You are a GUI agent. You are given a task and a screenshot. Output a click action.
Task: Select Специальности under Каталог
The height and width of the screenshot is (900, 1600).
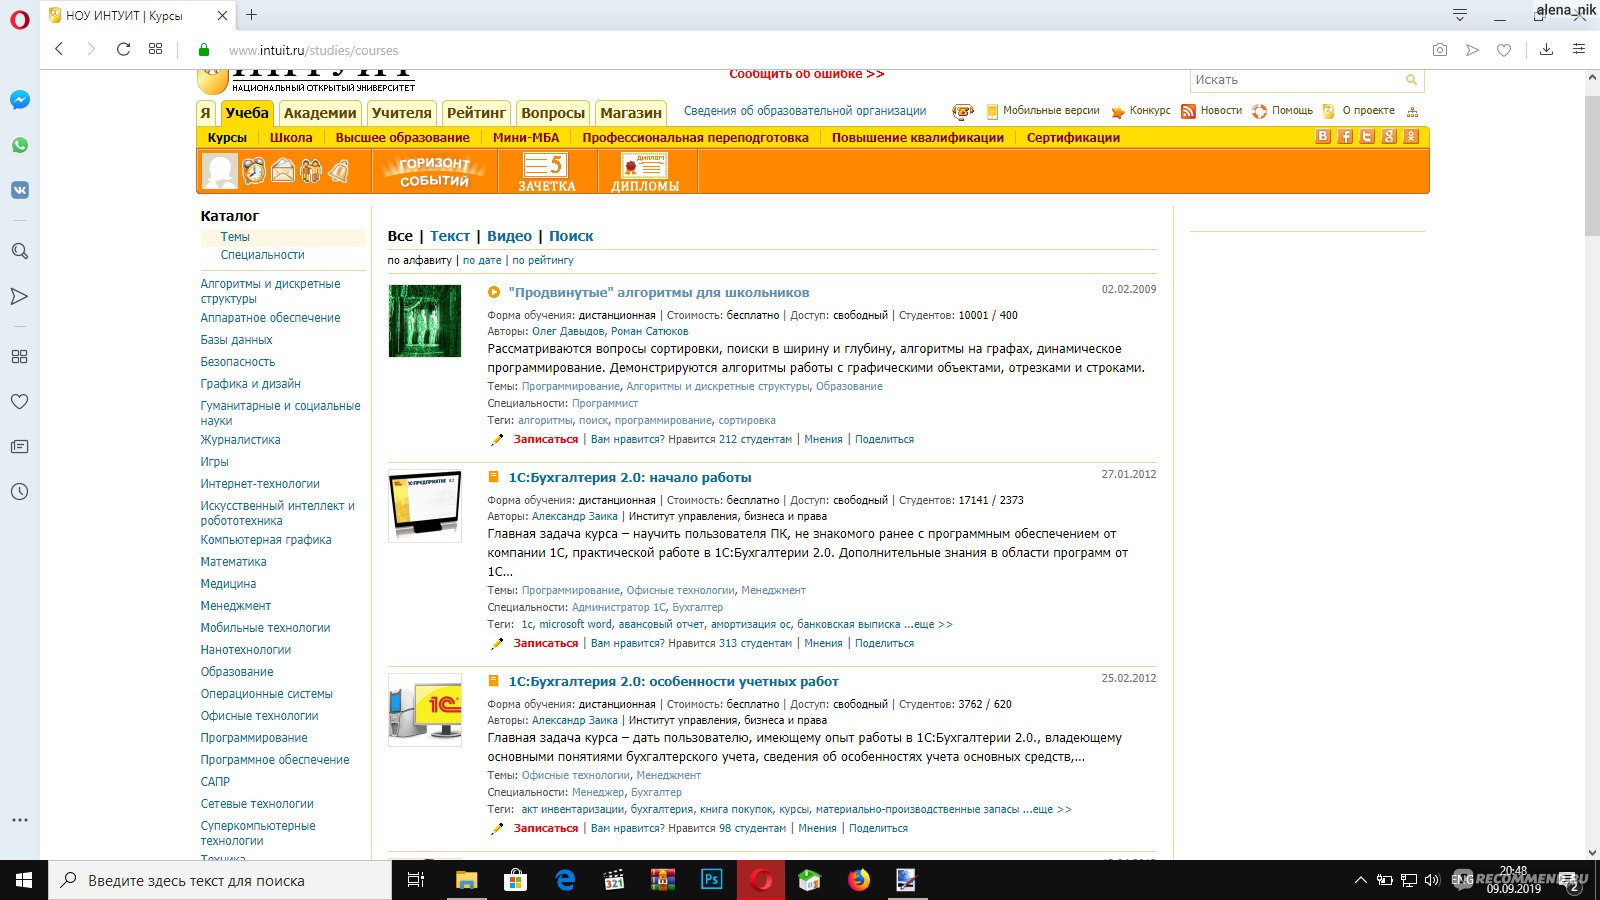point(262,255)
